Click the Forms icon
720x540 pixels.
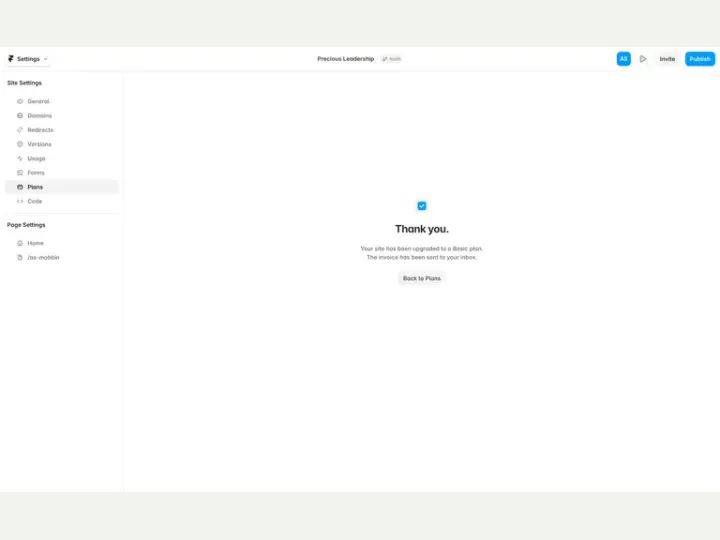tap(20, 173)
